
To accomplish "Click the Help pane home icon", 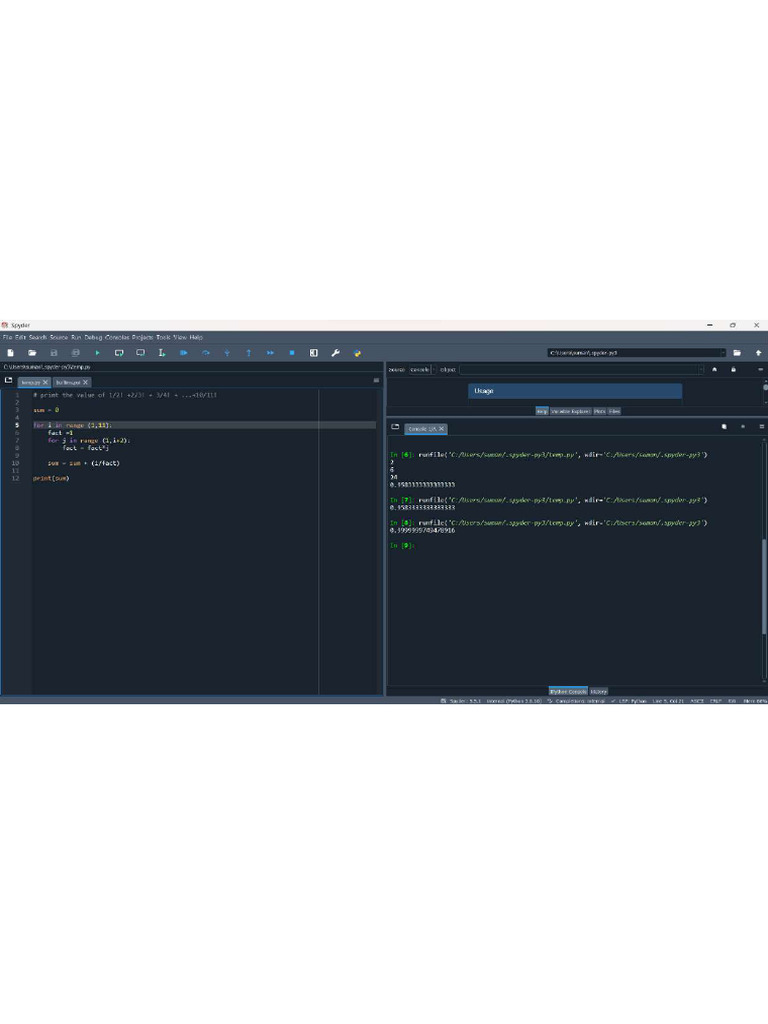I will tap(714, 369).
